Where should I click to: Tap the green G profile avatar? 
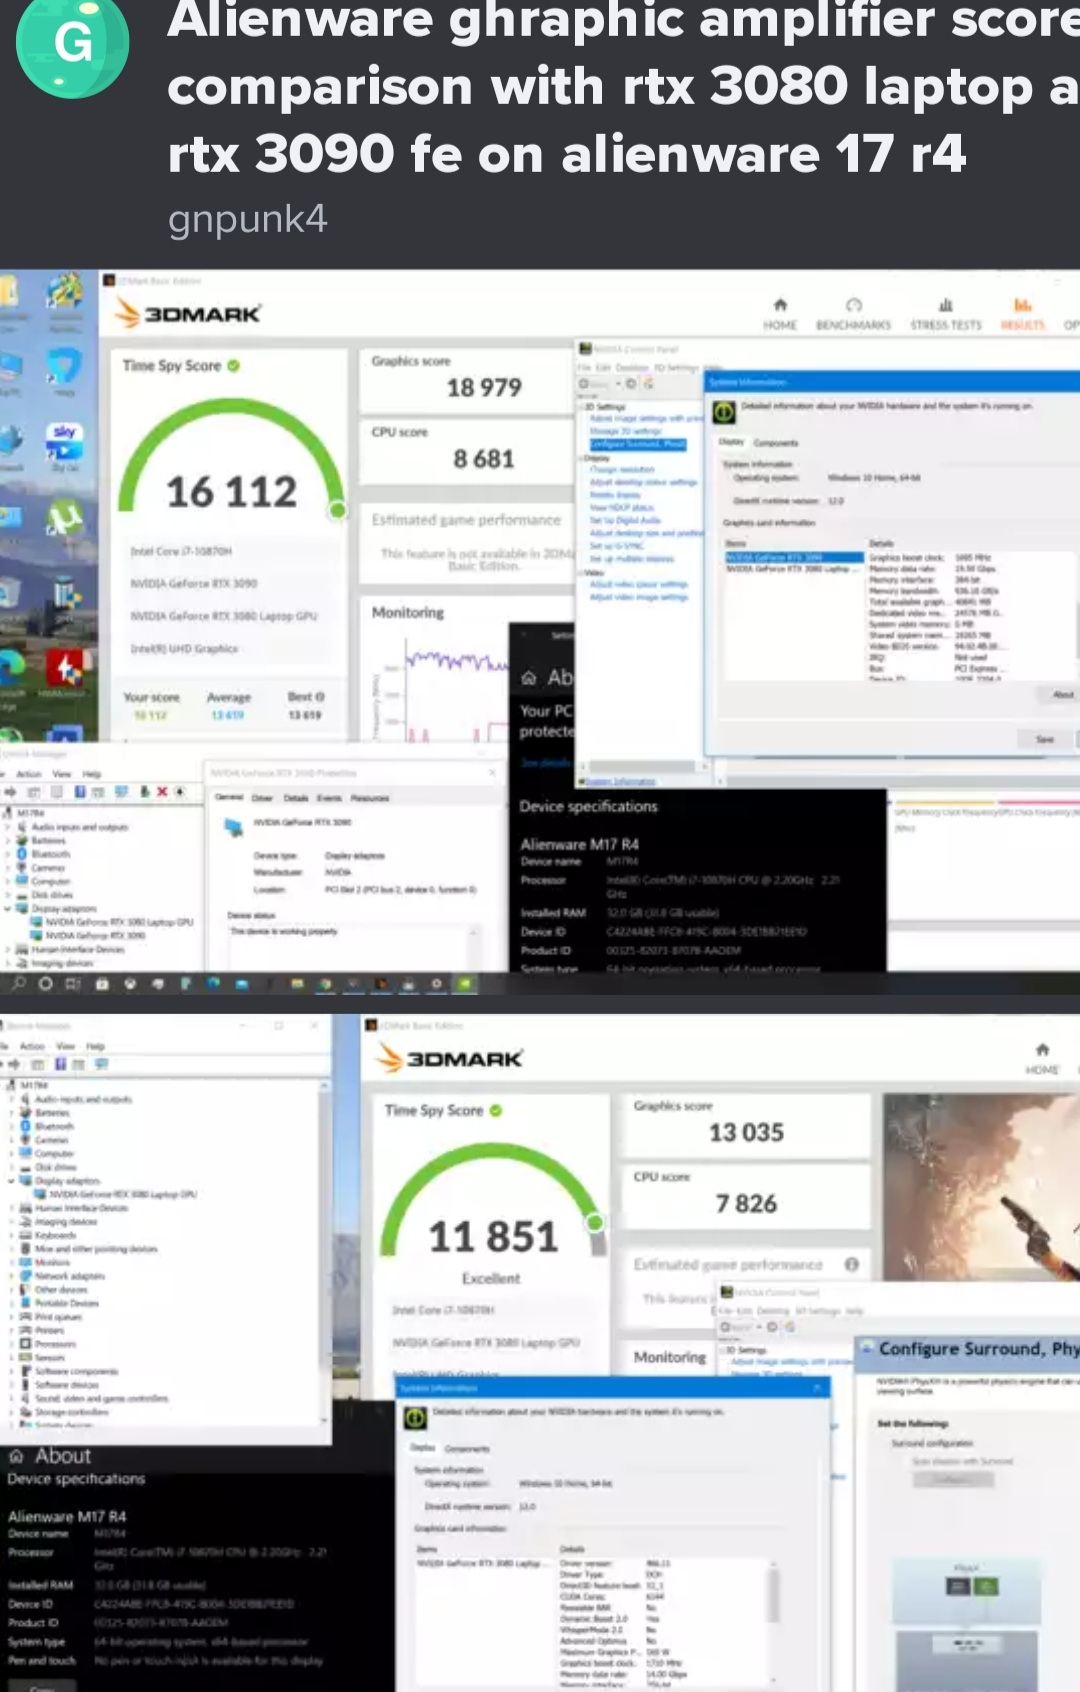[72, 43]
